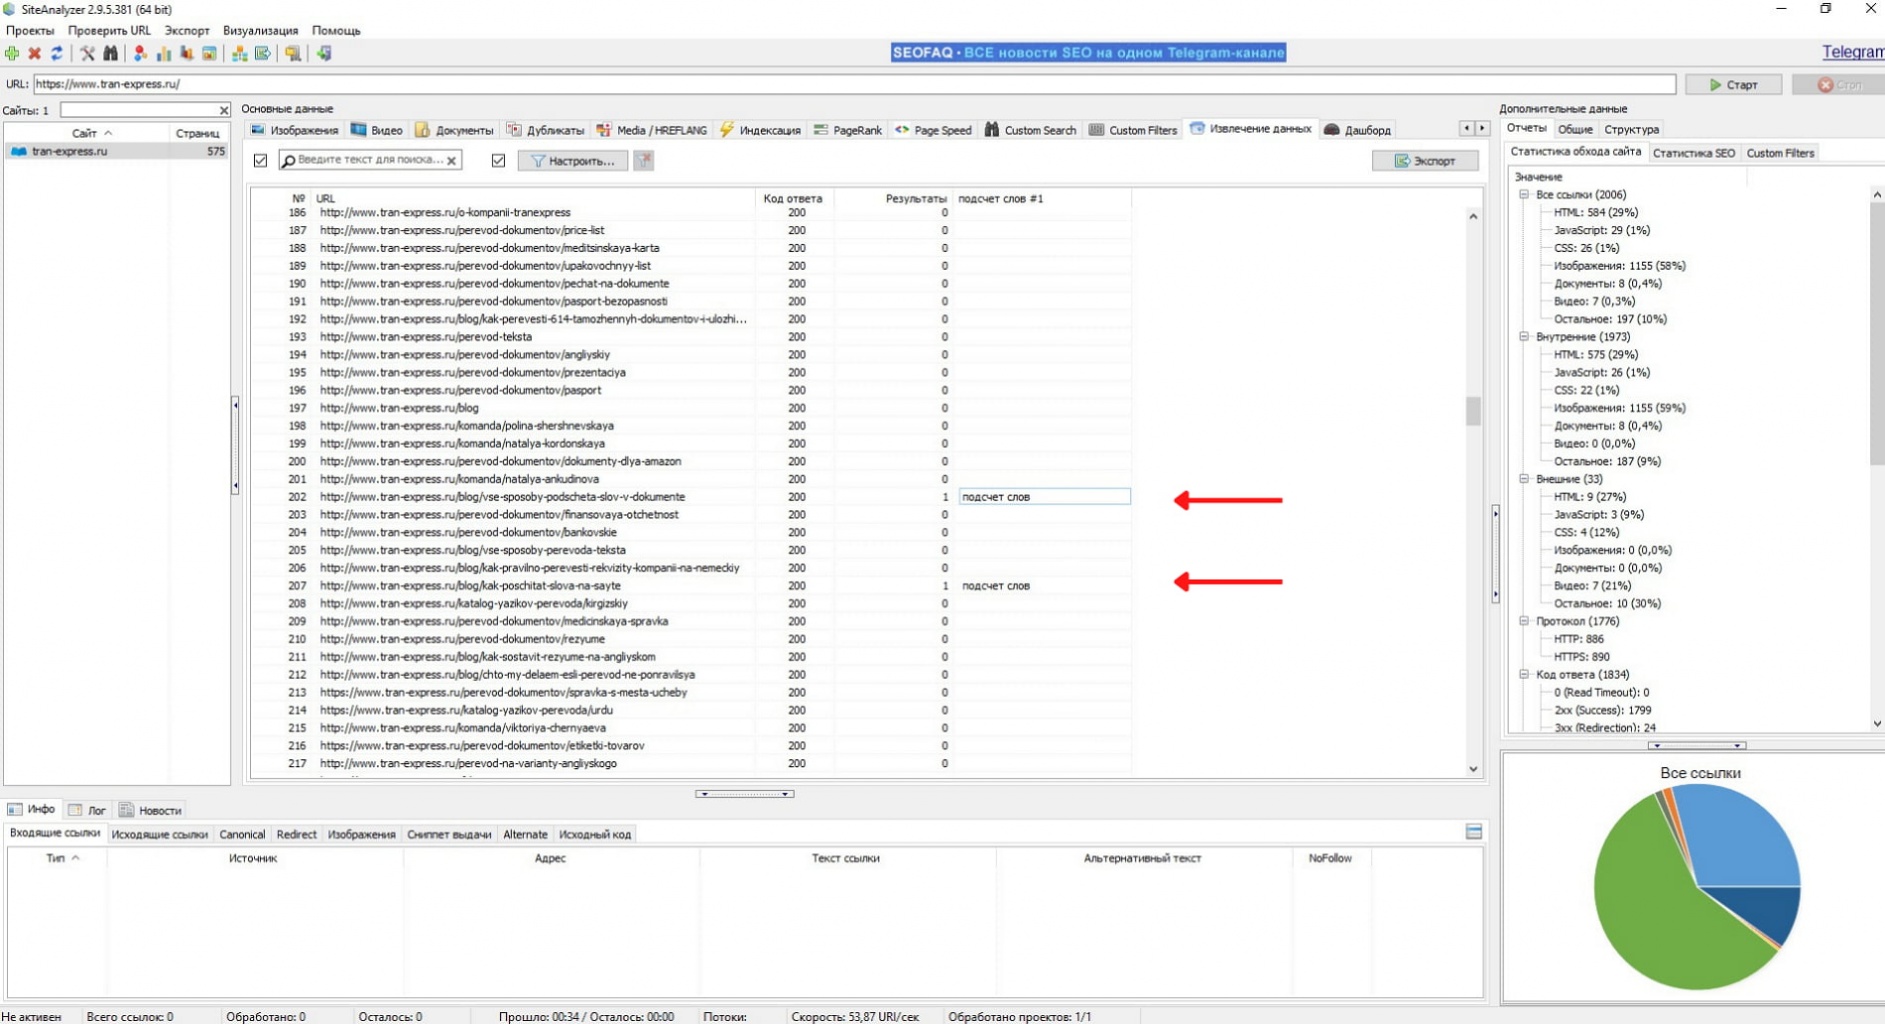
Task: Click the table's vertical scrollbar thumb
Action: click(1473, 410)
